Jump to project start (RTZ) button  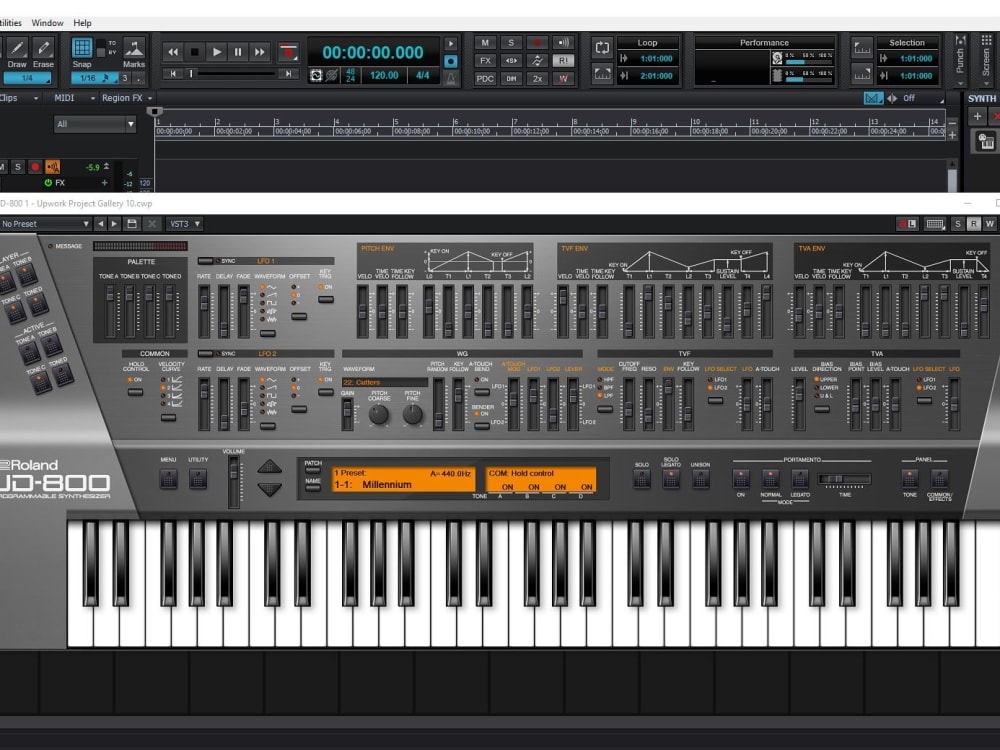172,74
